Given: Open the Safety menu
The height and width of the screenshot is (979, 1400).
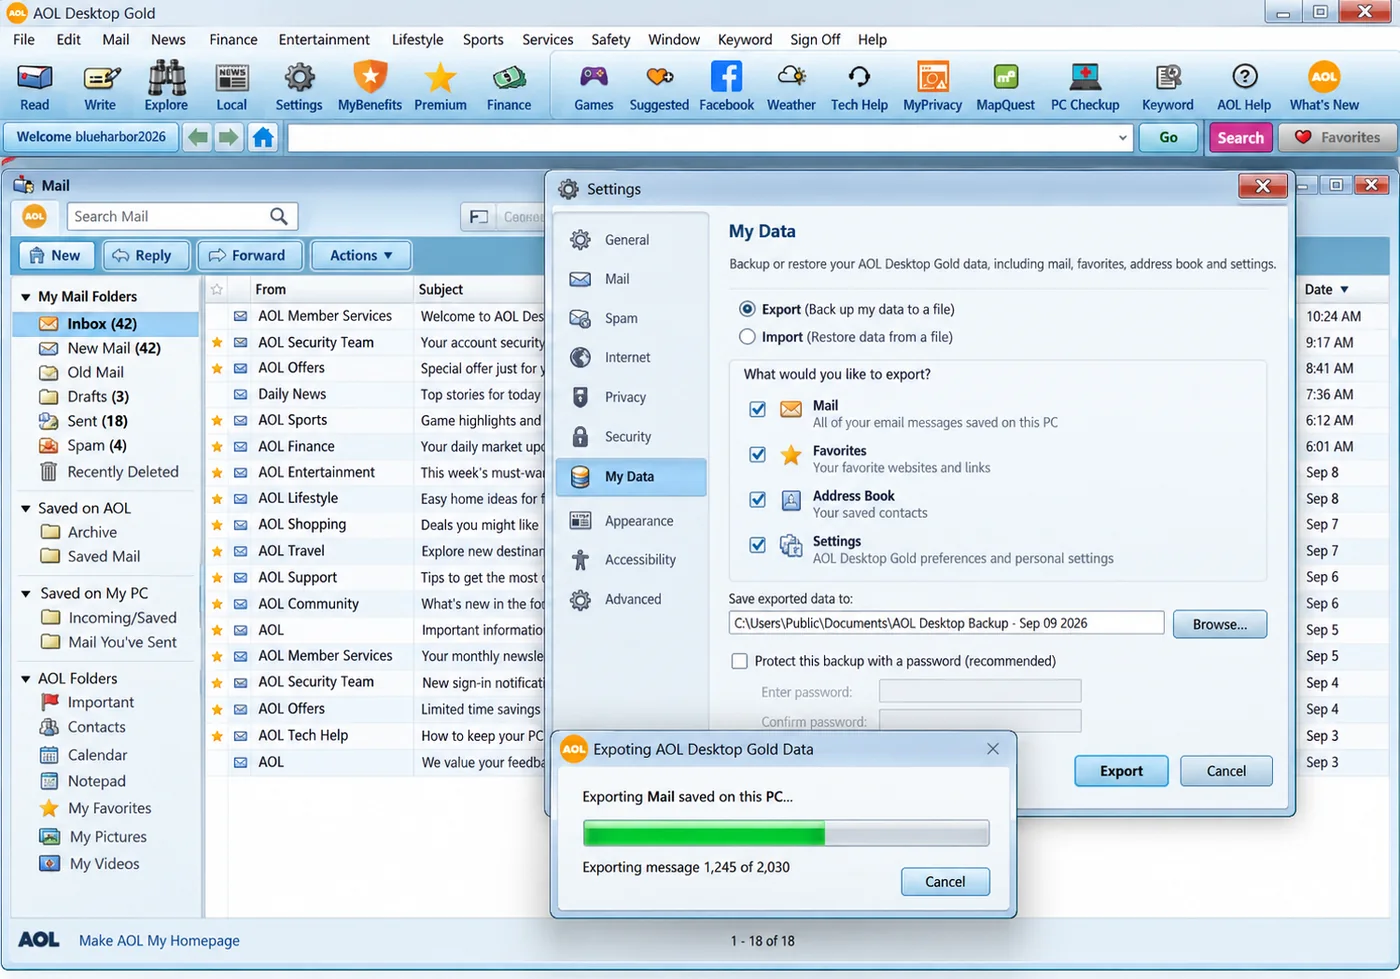Looking at the screenshot, I should coord(610,39).
